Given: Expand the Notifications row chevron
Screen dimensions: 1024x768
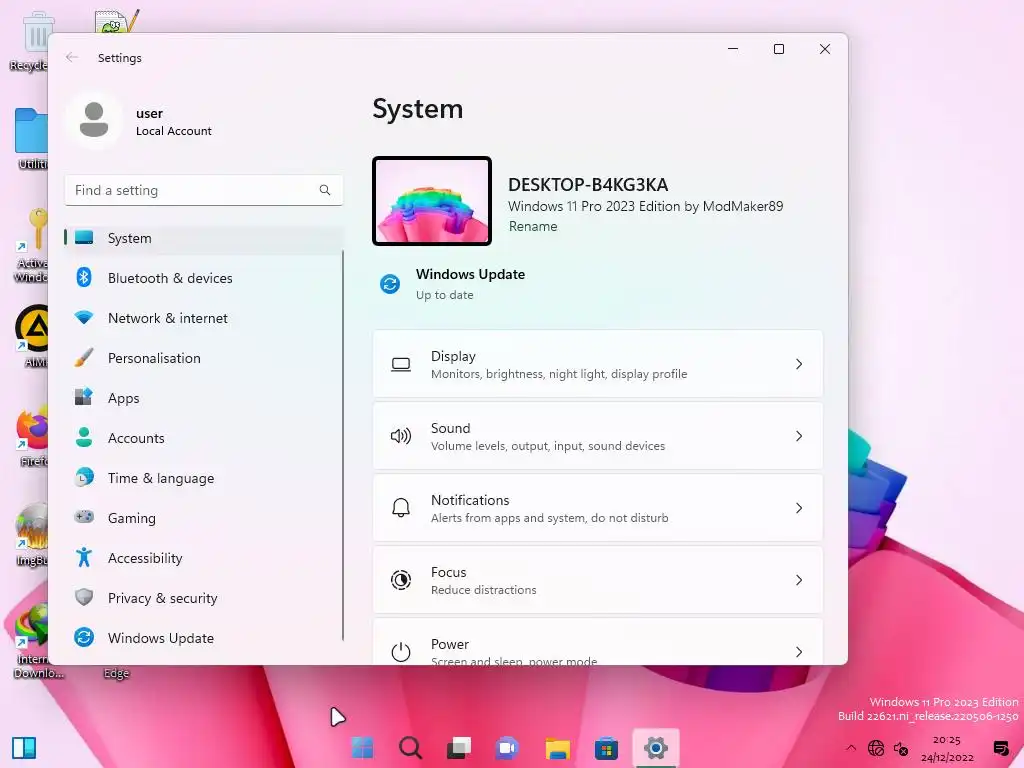Looking at the screenshot, I should click(799, 508).
